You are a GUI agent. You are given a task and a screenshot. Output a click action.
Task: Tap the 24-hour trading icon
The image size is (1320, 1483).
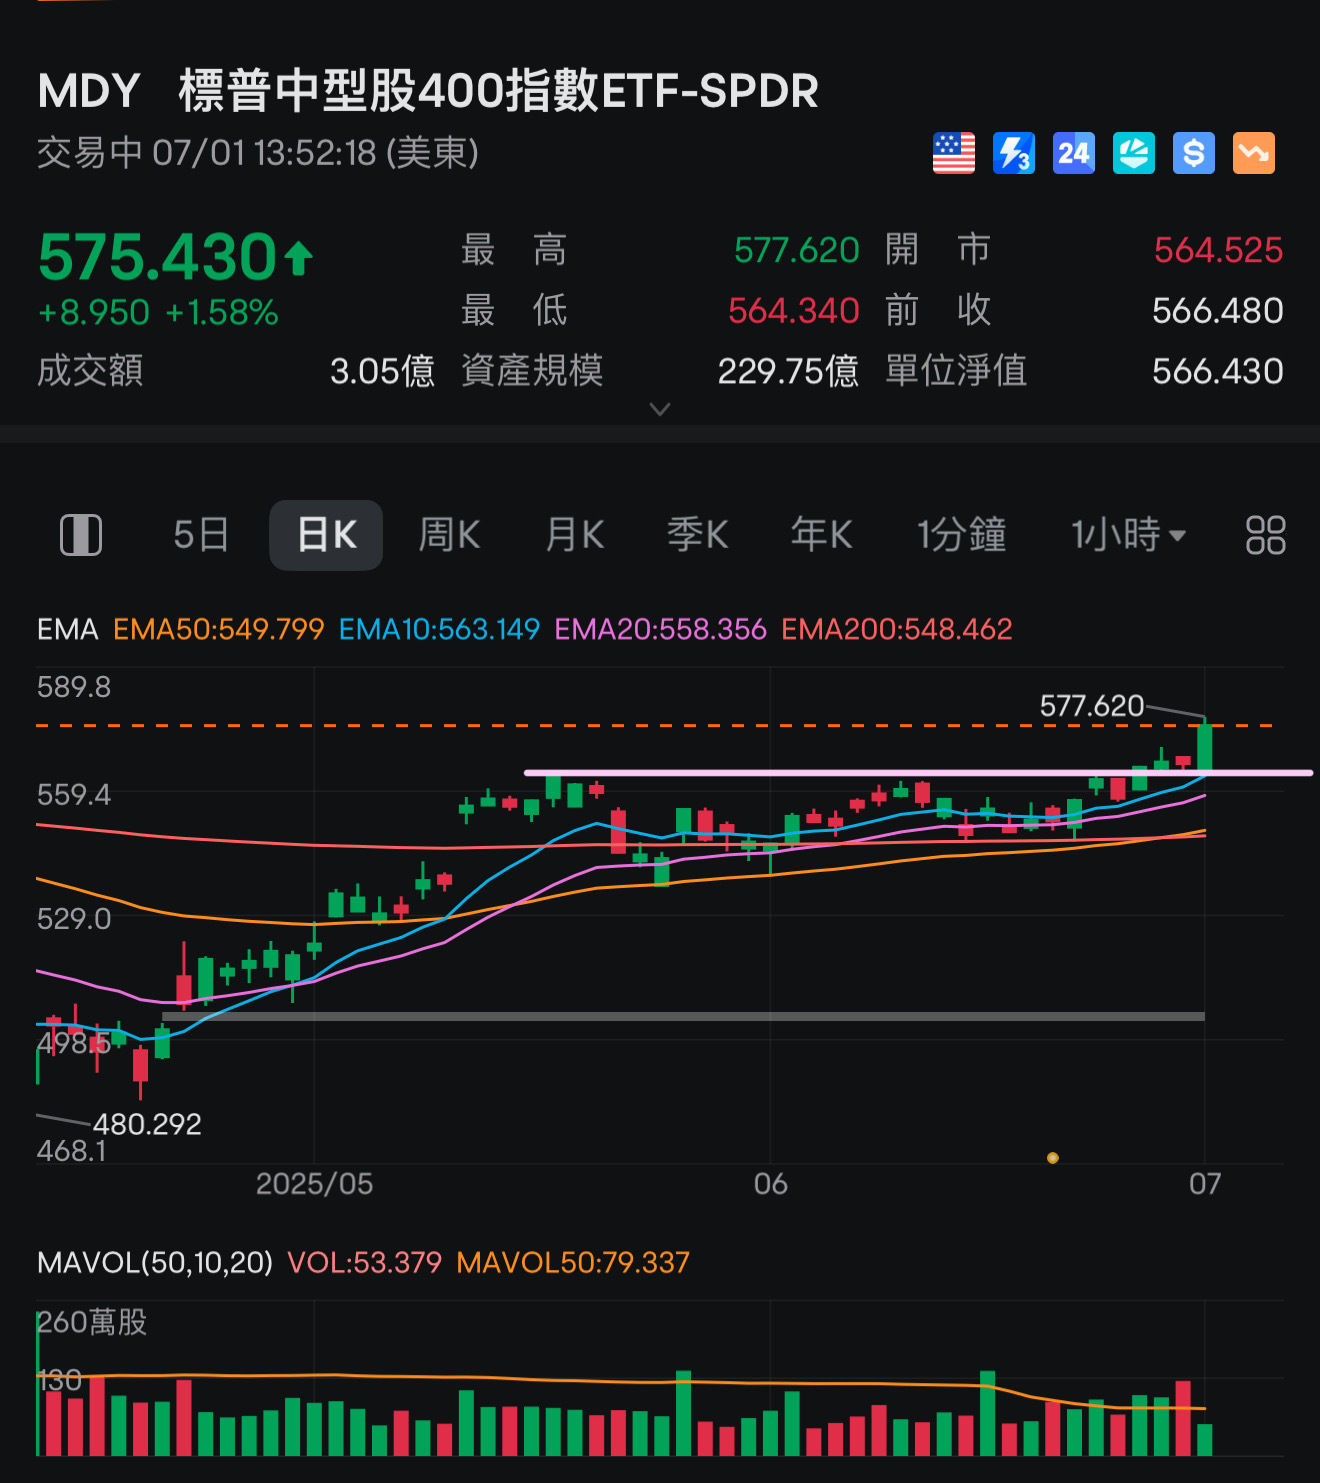click(1073, 153)
